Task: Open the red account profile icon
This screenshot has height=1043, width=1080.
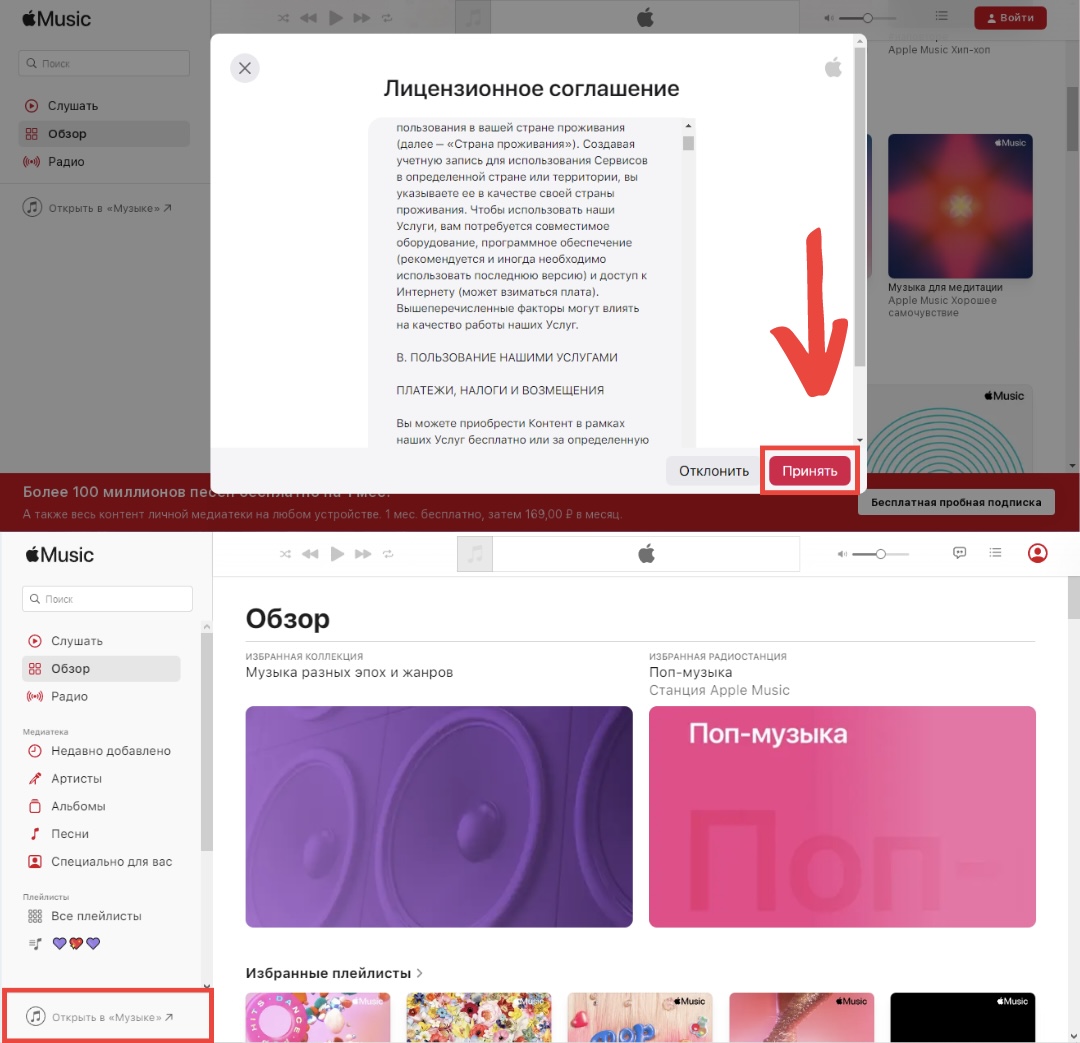Action: [x=1037, y=553]
